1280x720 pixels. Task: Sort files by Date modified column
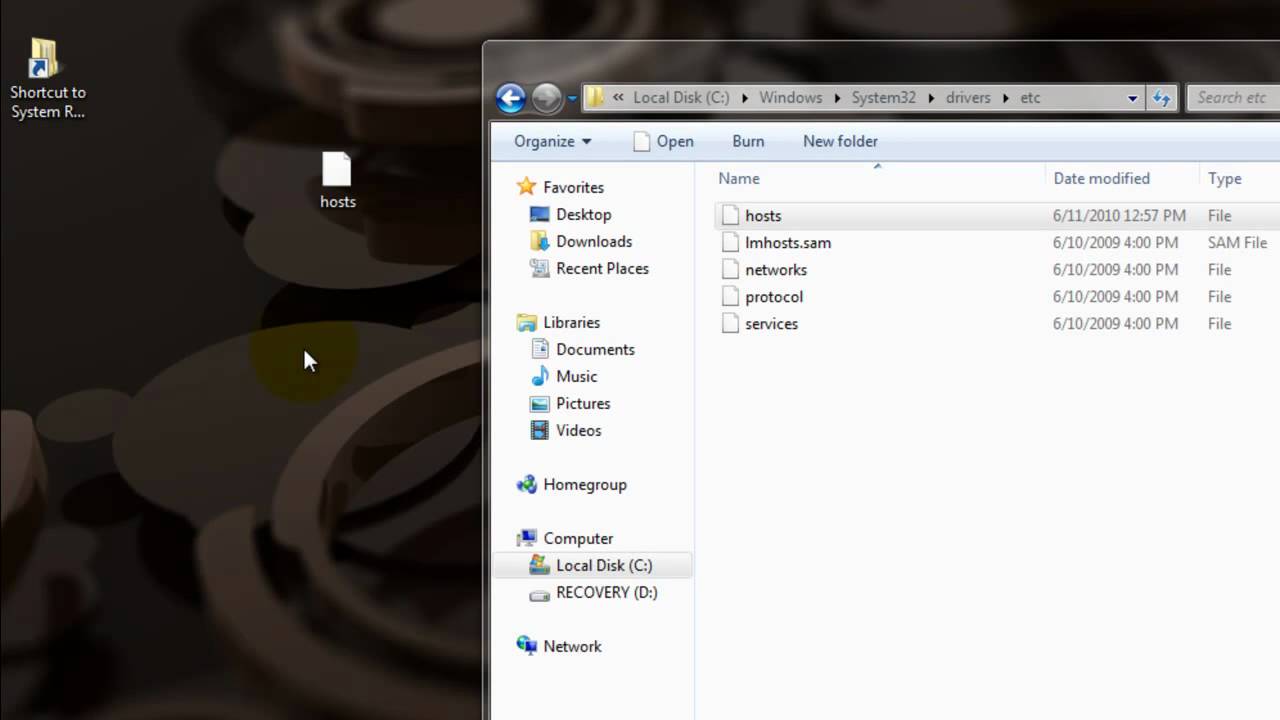click(1101, 178)
